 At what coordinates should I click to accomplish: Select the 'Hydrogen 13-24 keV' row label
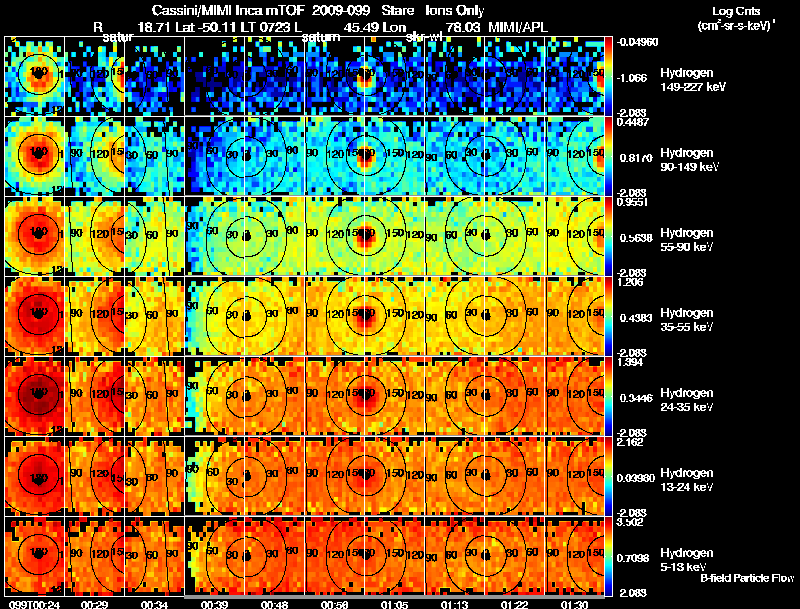(x=687, y=480)
